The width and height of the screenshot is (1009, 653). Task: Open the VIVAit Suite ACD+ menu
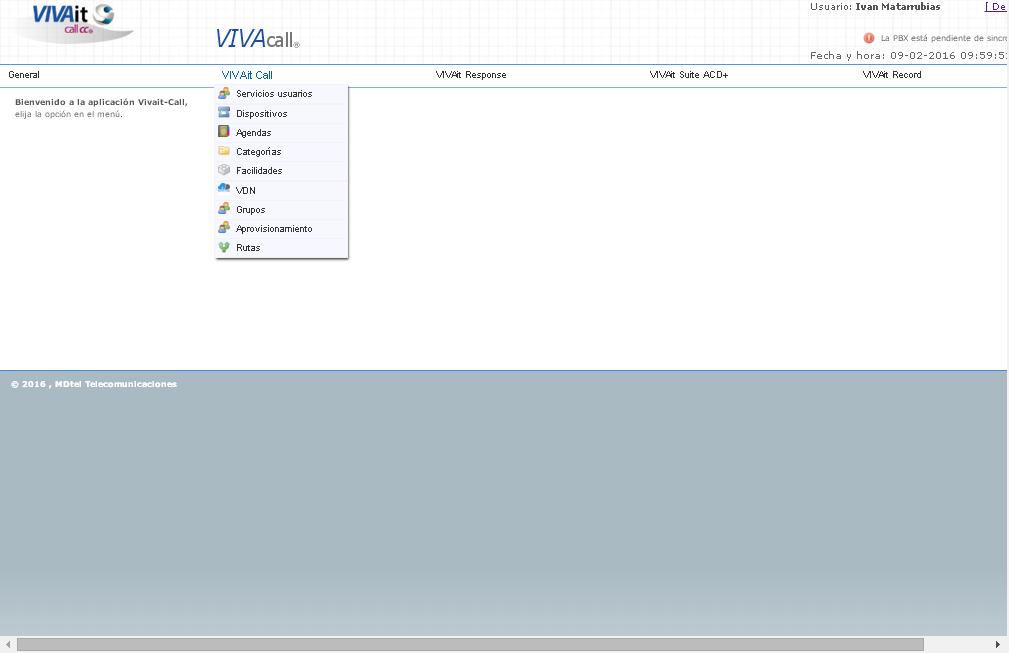(x=689, y=75)
